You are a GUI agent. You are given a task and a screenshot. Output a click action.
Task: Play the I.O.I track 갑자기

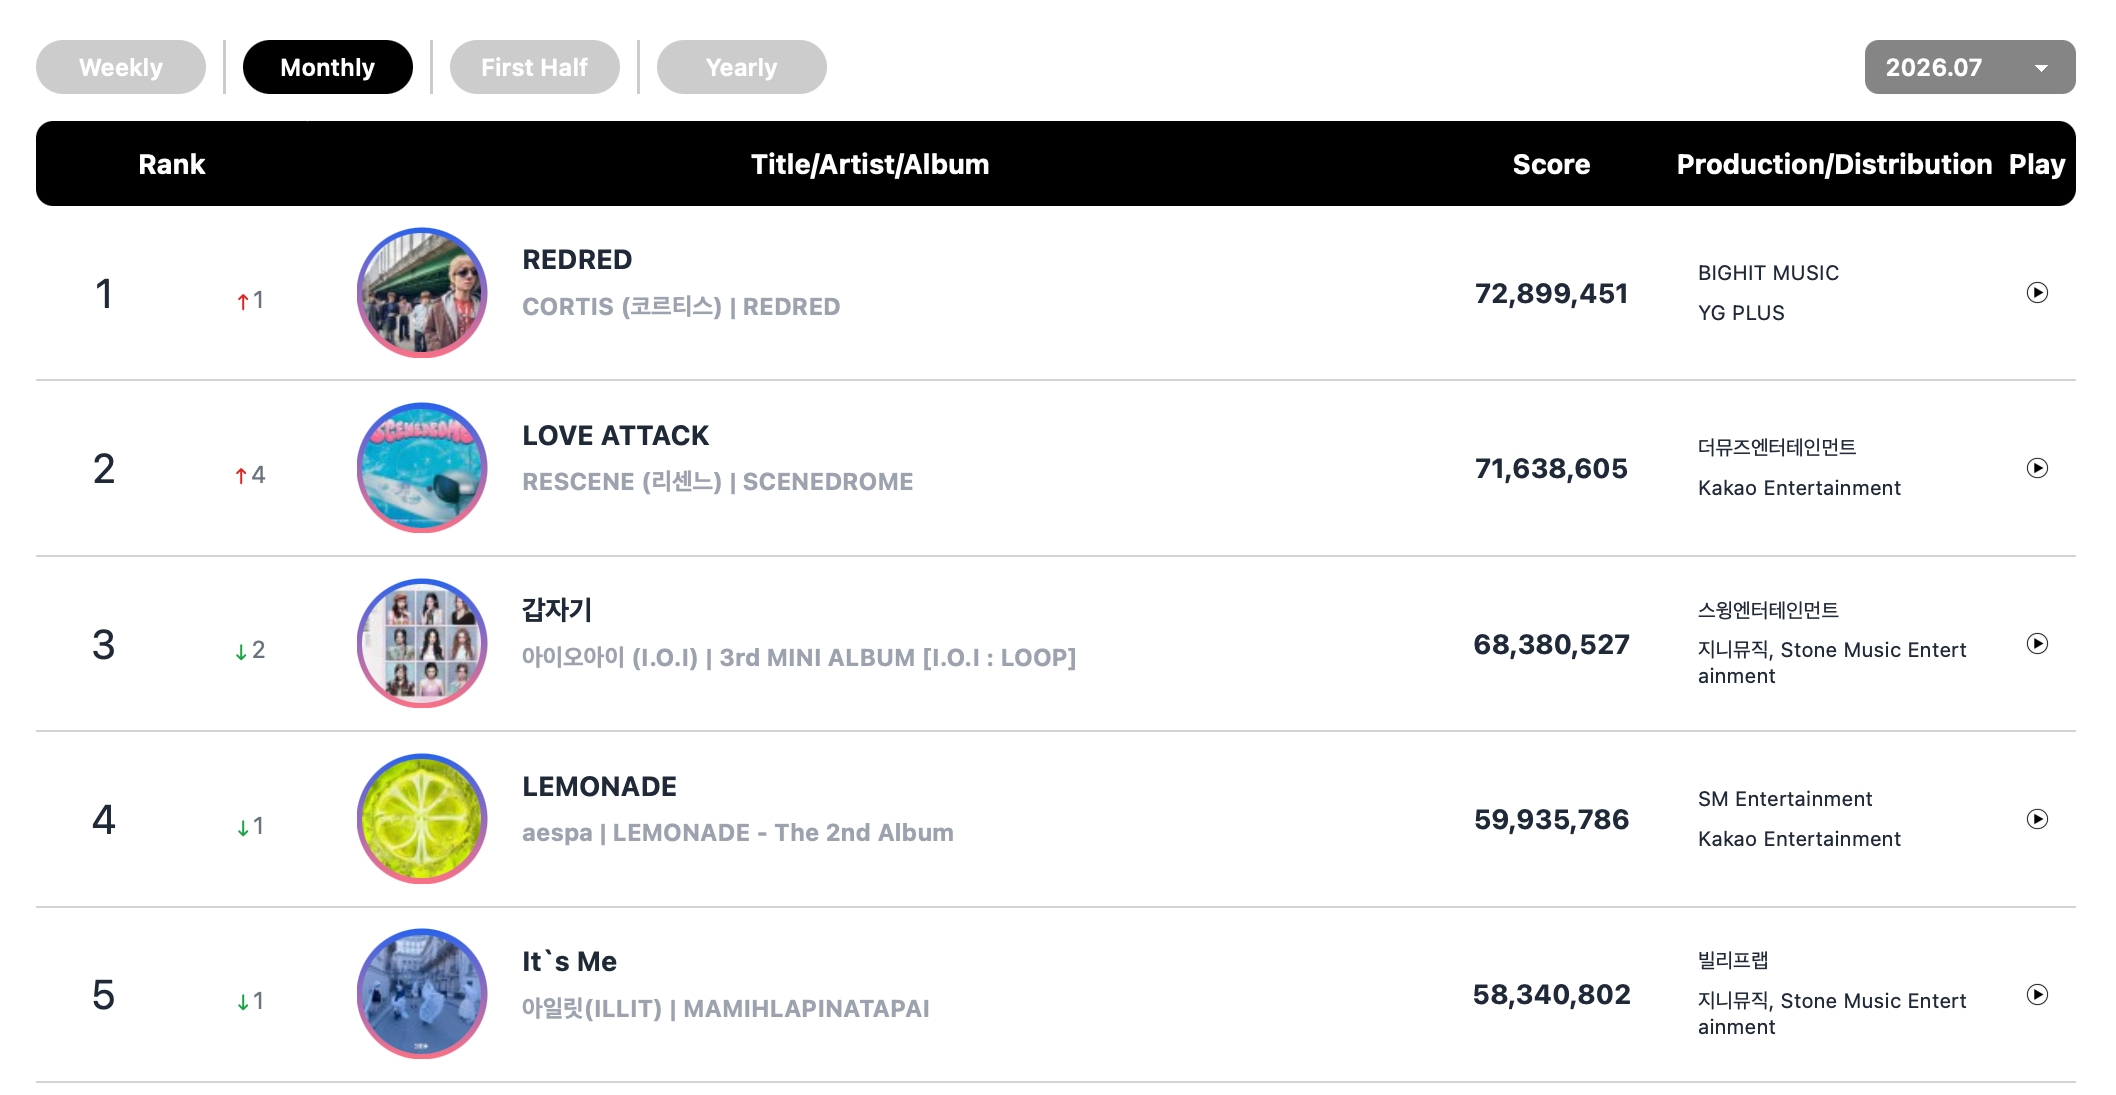(x=2037, y=644)
